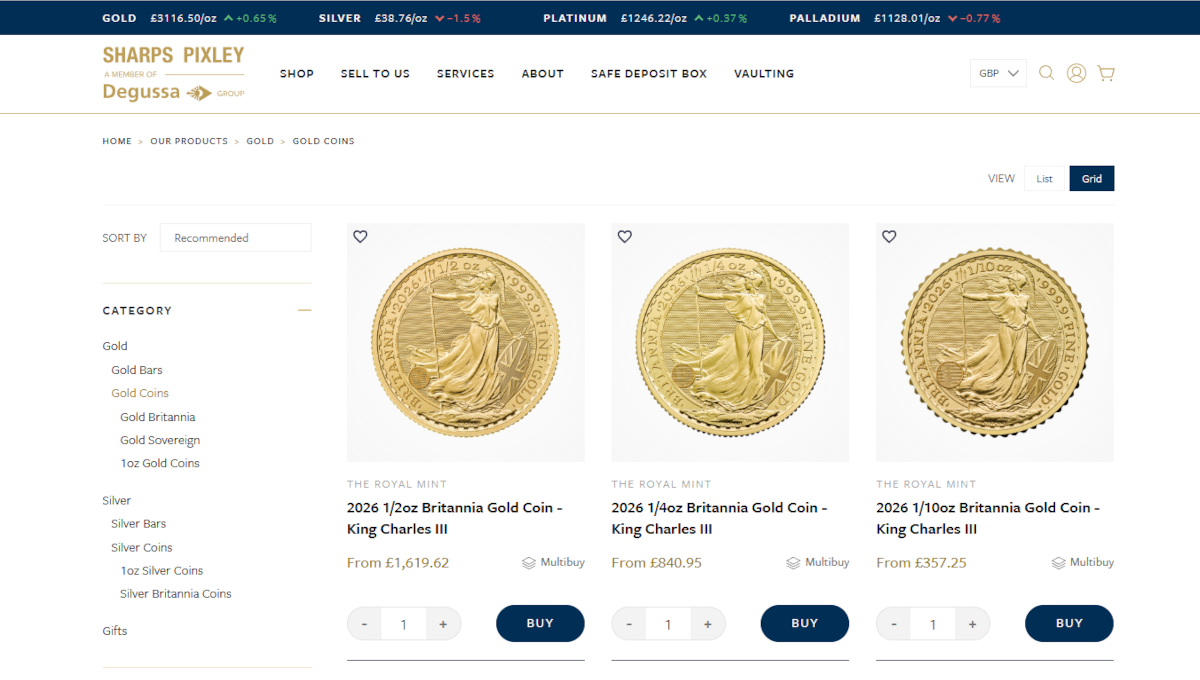Collapse the Category filter section
This screenshot has height=680, width=1200.
305,311
